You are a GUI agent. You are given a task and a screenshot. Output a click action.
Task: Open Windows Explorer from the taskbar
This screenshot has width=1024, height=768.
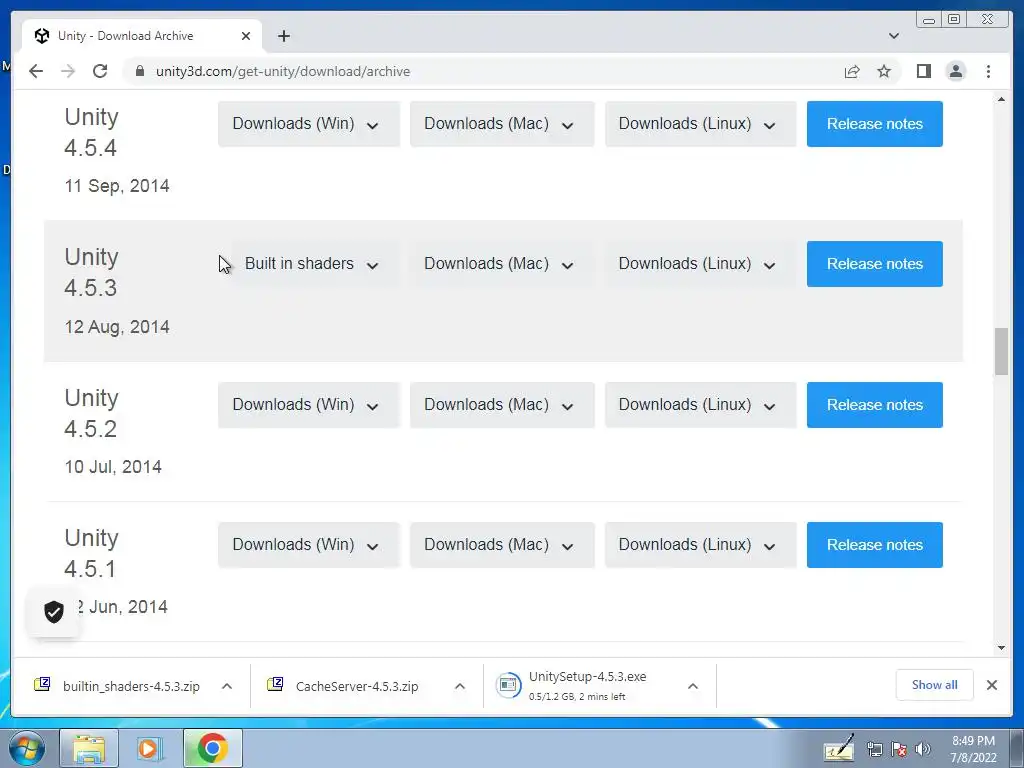tap(89, 748)
